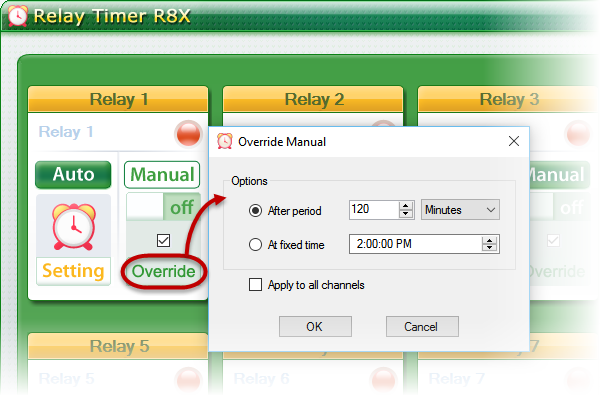
Task: Uncheck the override checkbox in Relay 1
Action: [x=163, y=240]
